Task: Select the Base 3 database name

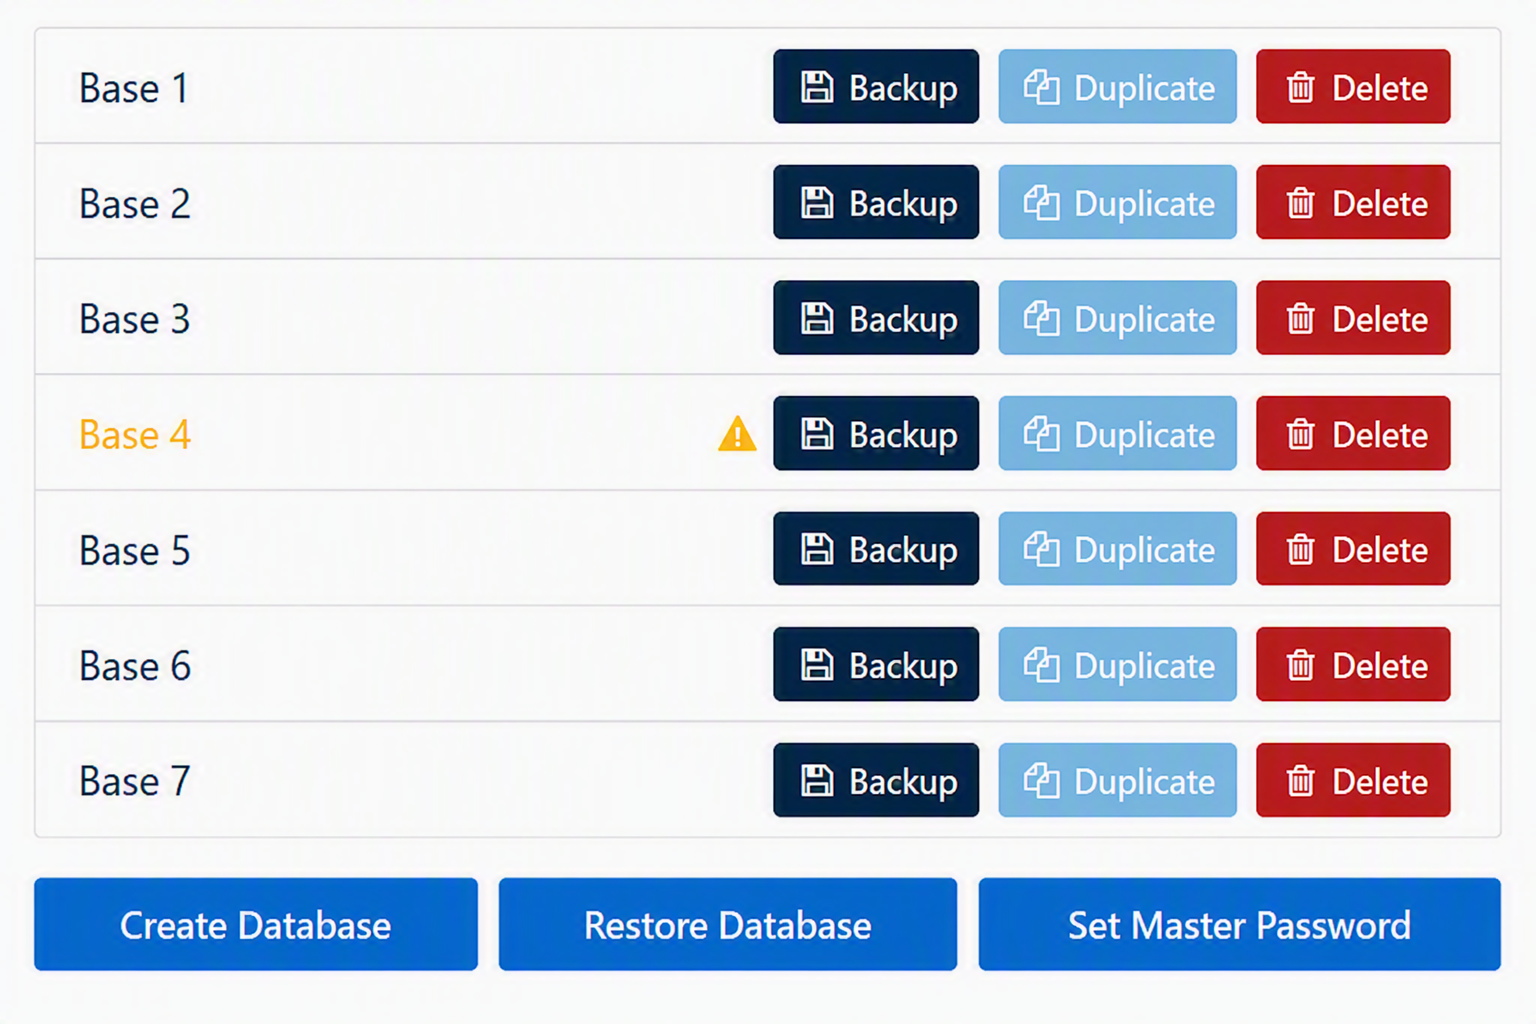Action: [x=134, y=319]
